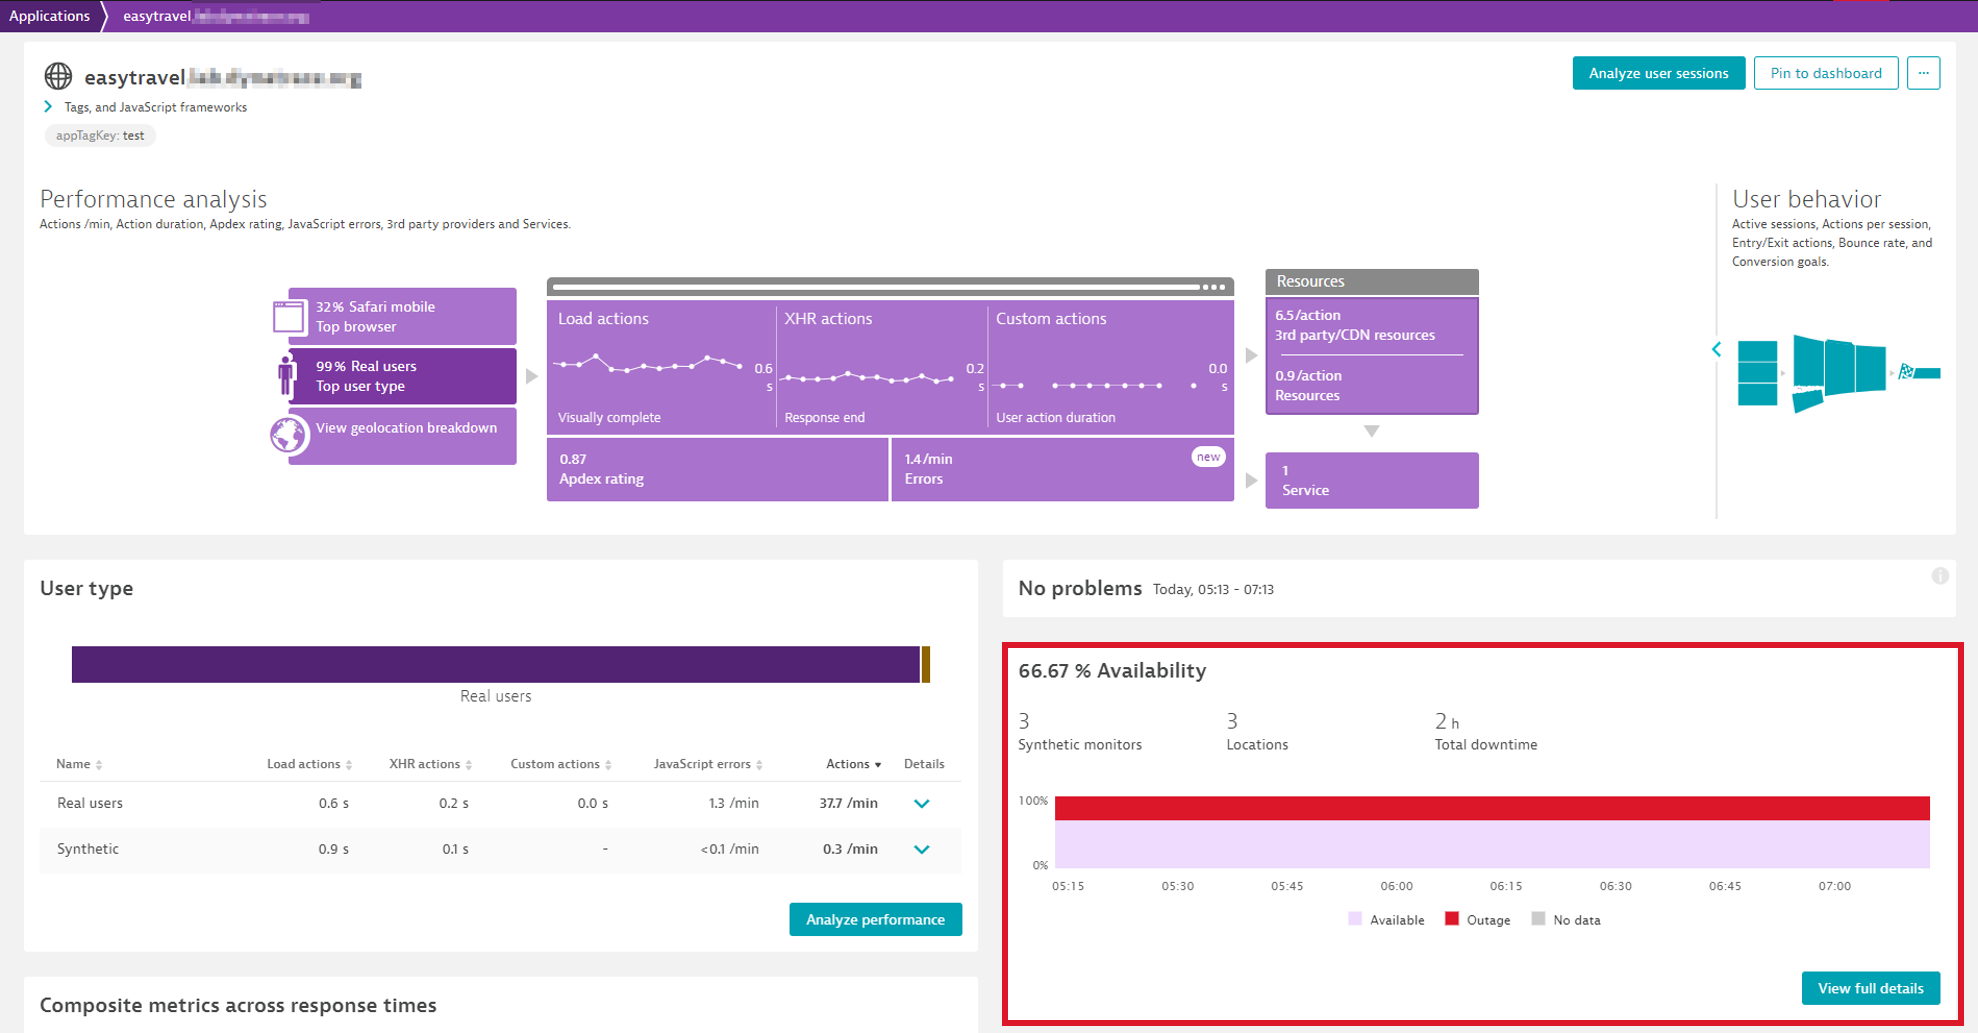Click the user behavior funnel graphic
Screen dimensions: 1978x1033
coord(1838,373)
